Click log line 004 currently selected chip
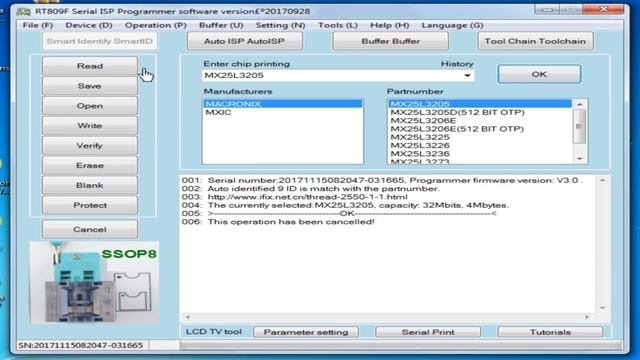The image size is (640, 360). 358,205
